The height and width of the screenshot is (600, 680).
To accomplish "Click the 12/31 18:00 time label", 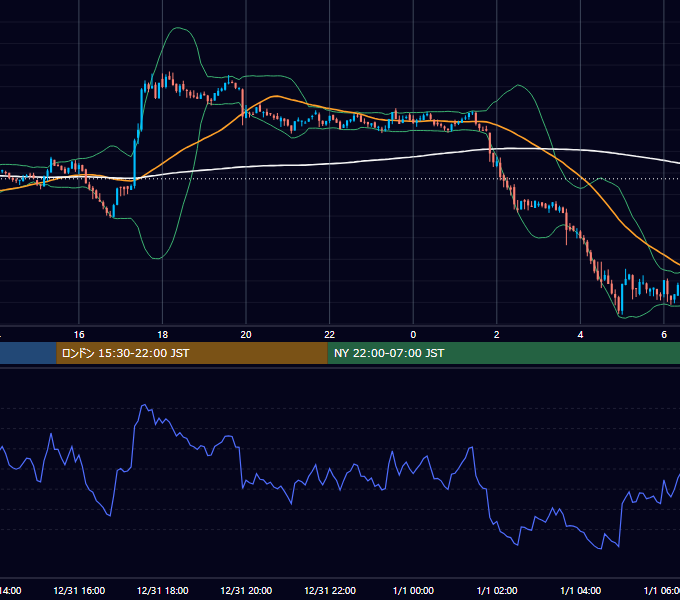I will tap(163, 591).
